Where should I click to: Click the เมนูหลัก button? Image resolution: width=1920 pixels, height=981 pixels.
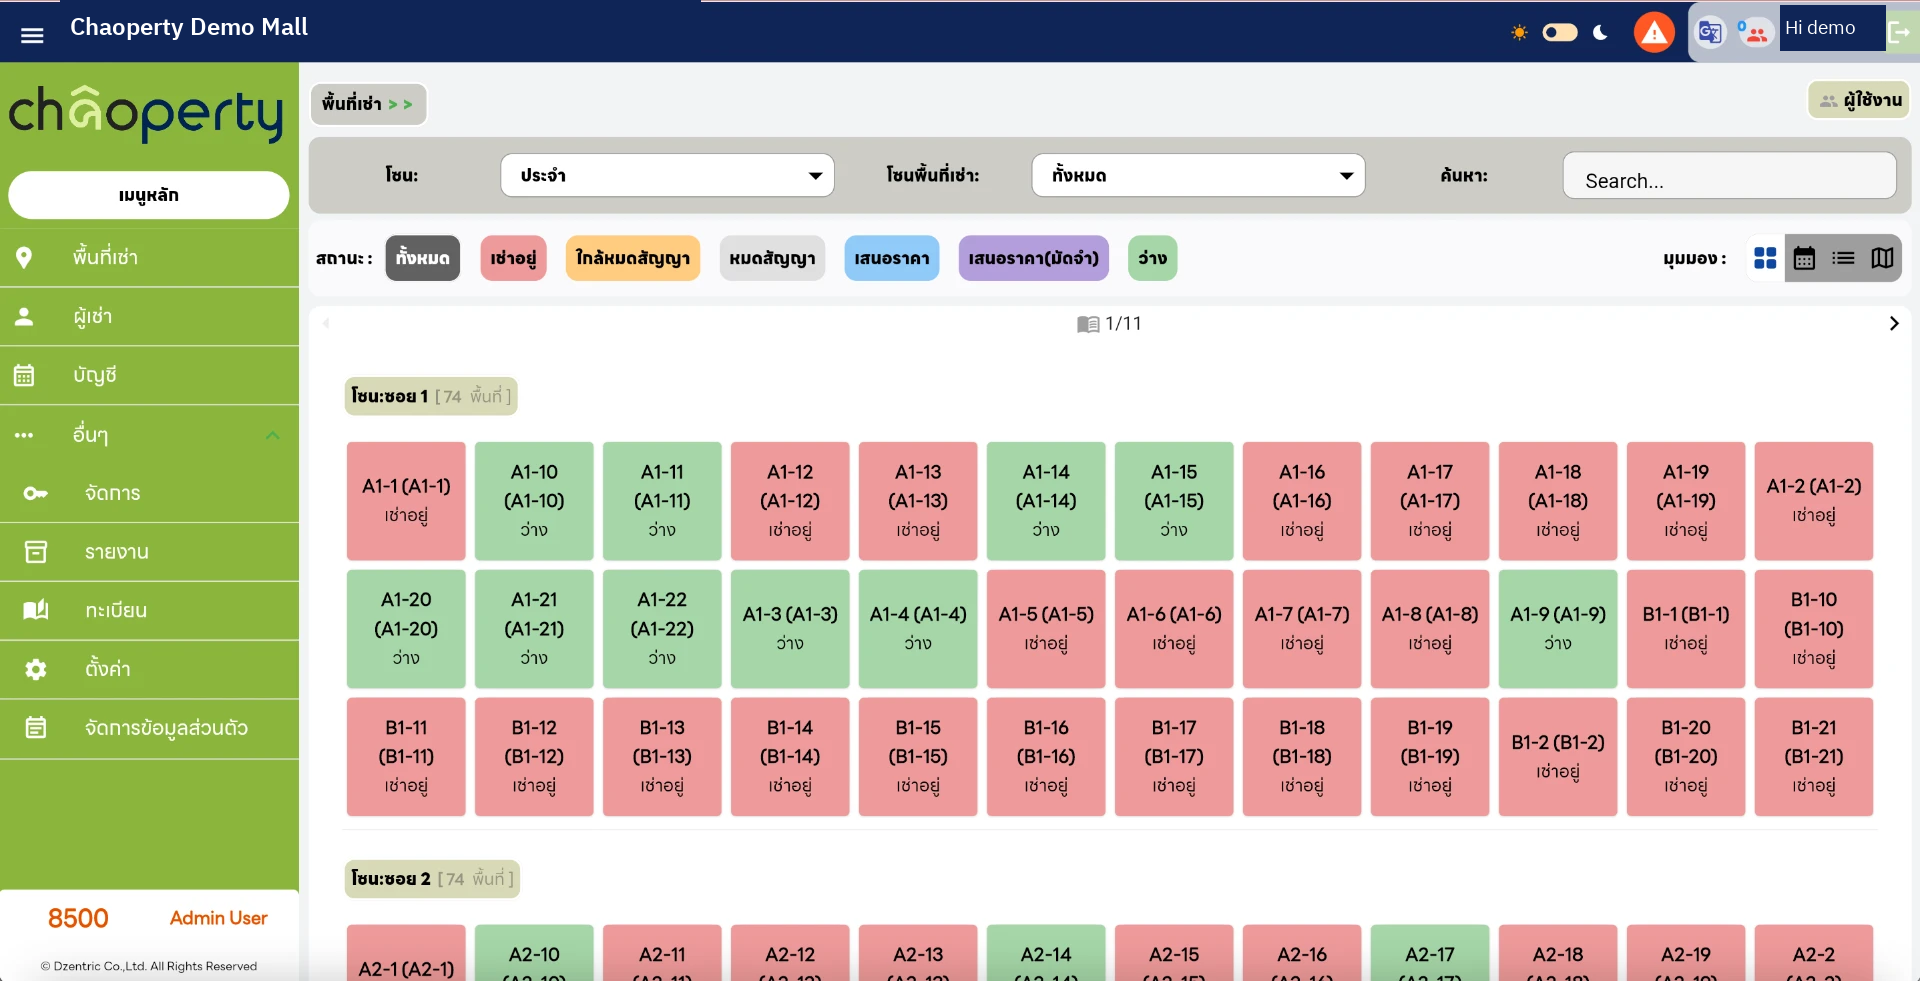149,195
